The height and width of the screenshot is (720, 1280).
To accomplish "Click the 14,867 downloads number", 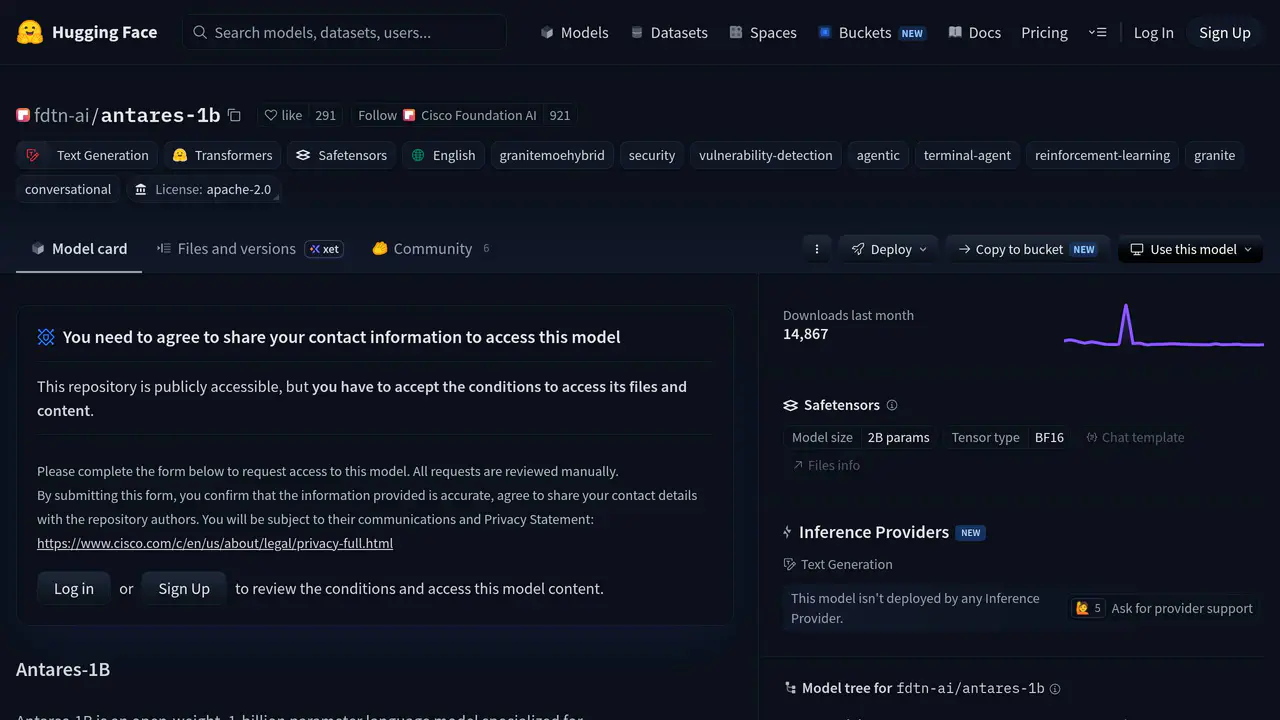I will coord(805,334).
